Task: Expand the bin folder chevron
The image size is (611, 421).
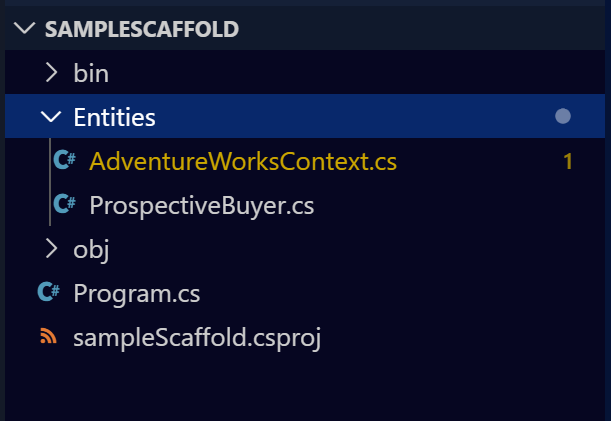Action: [51, 73]
